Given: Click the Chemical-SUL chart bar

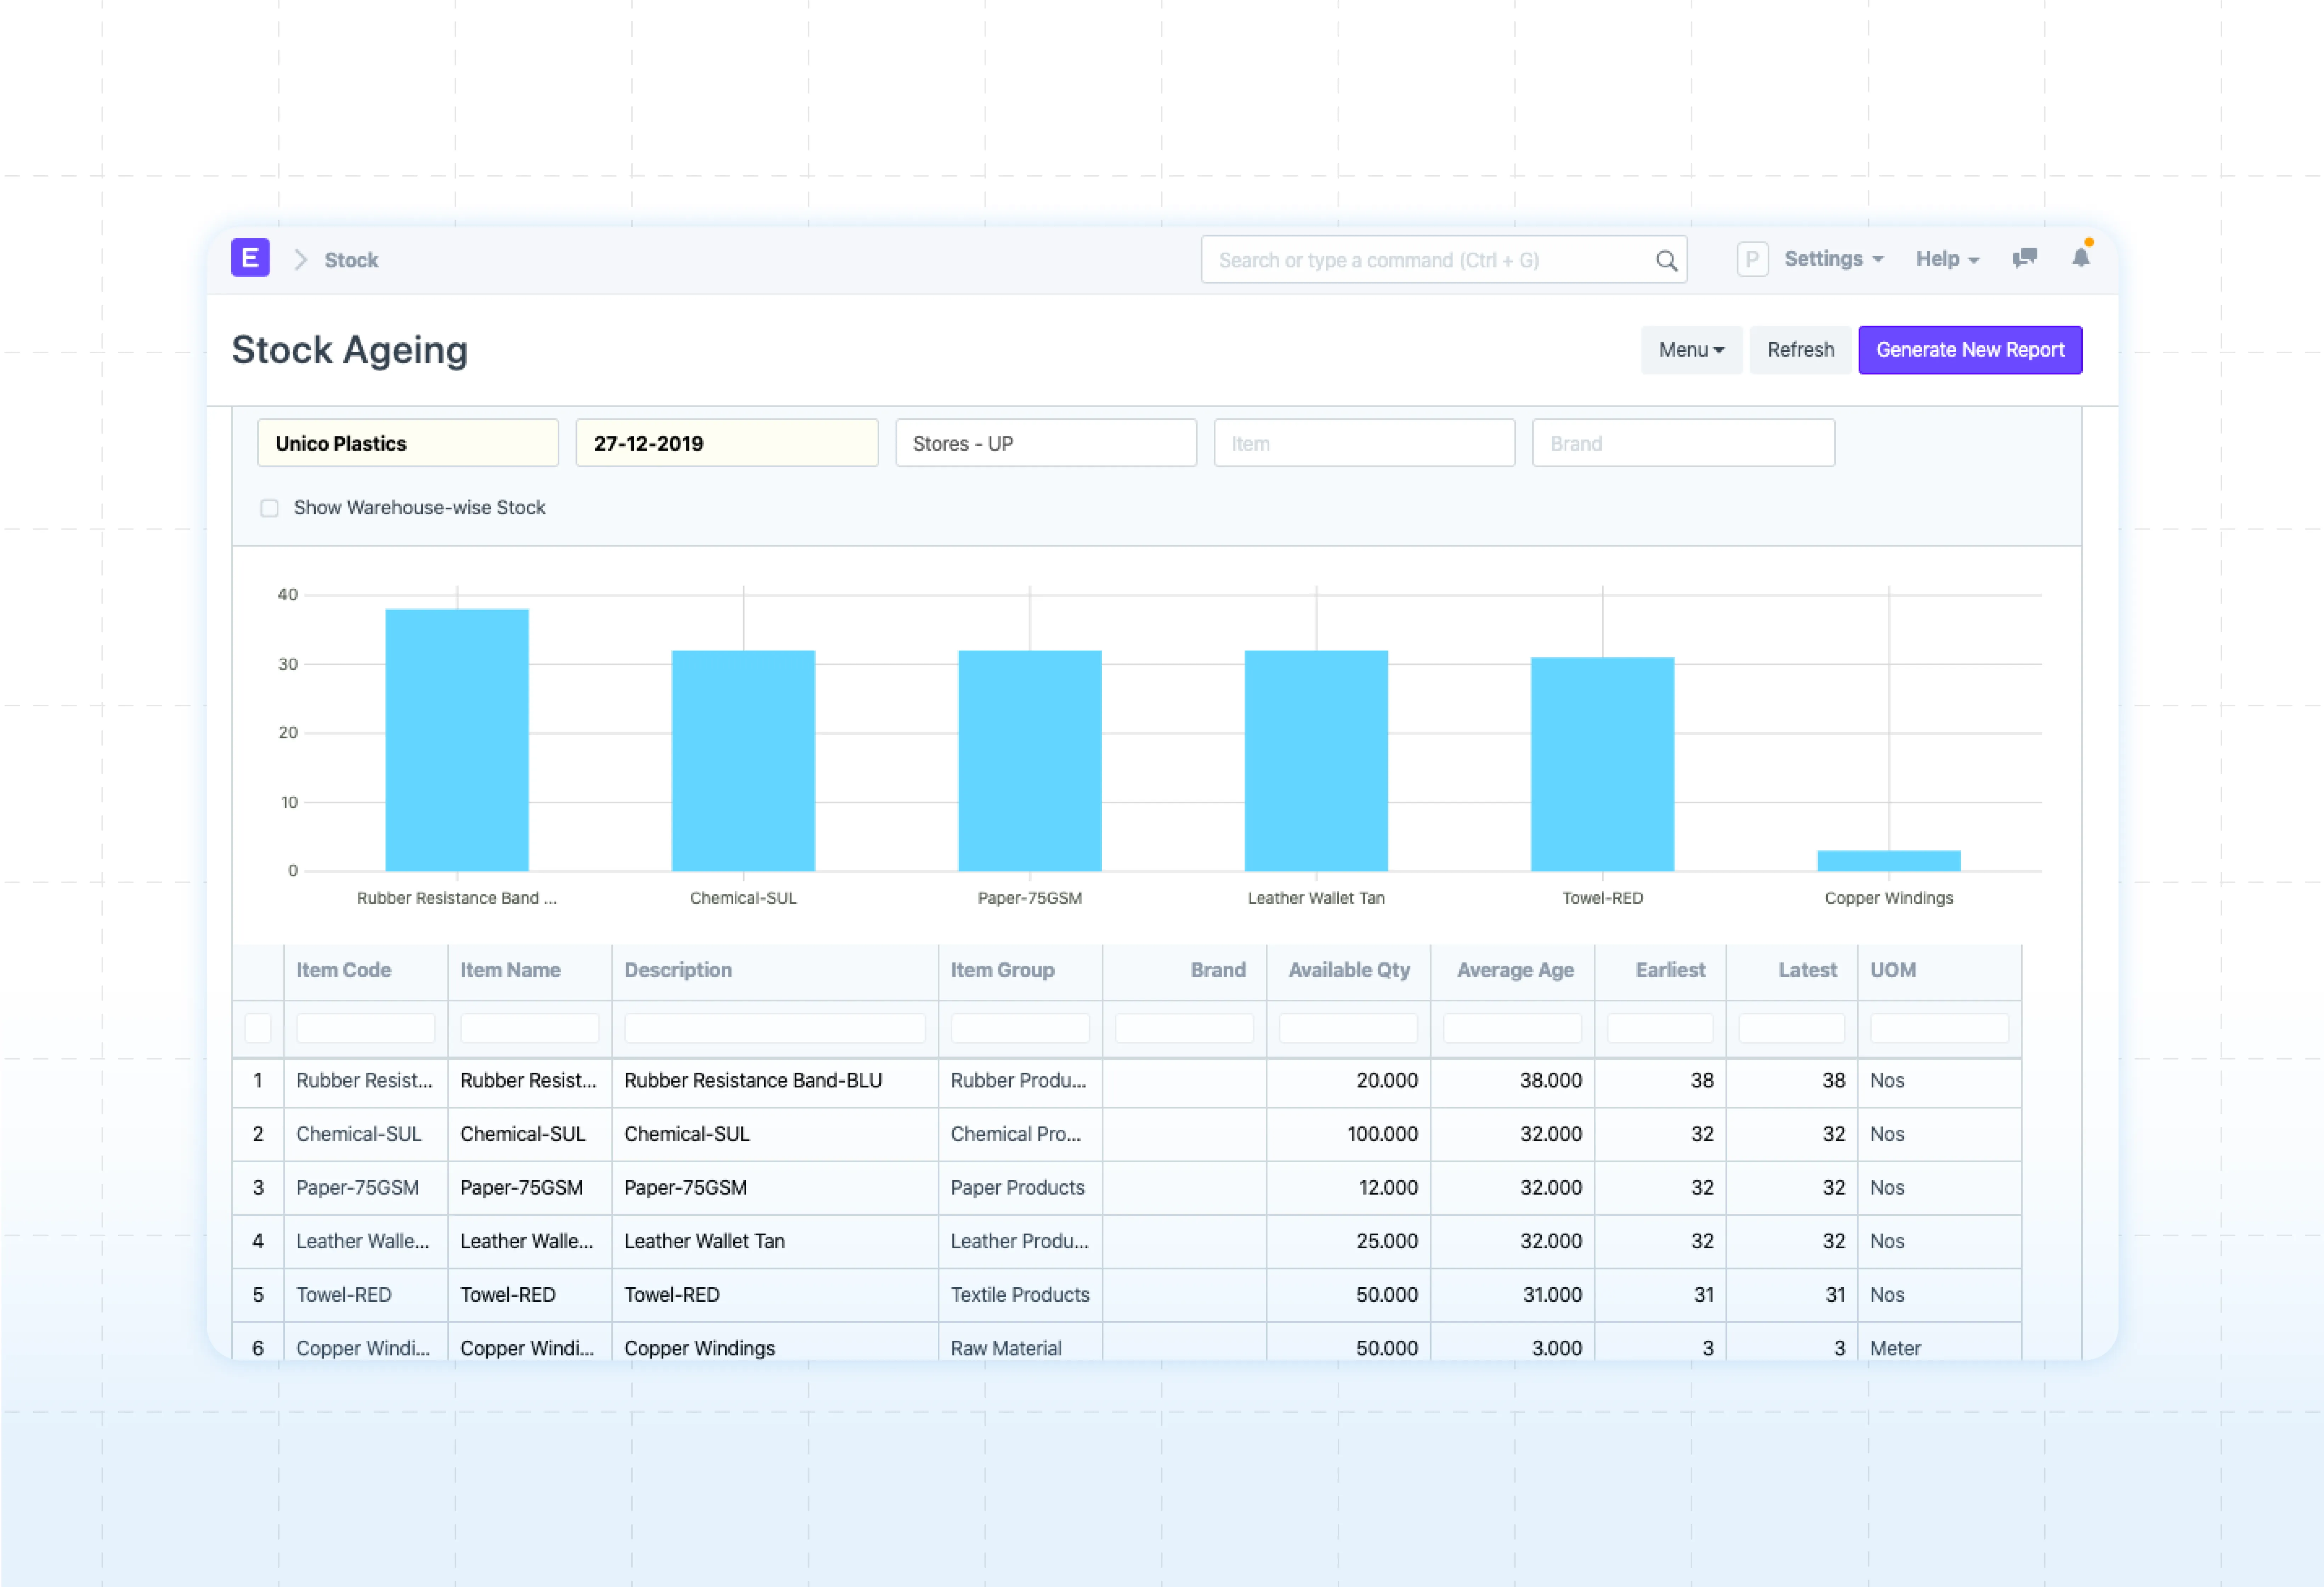Looking at the screenshot, I should click(x=743, y=760).
